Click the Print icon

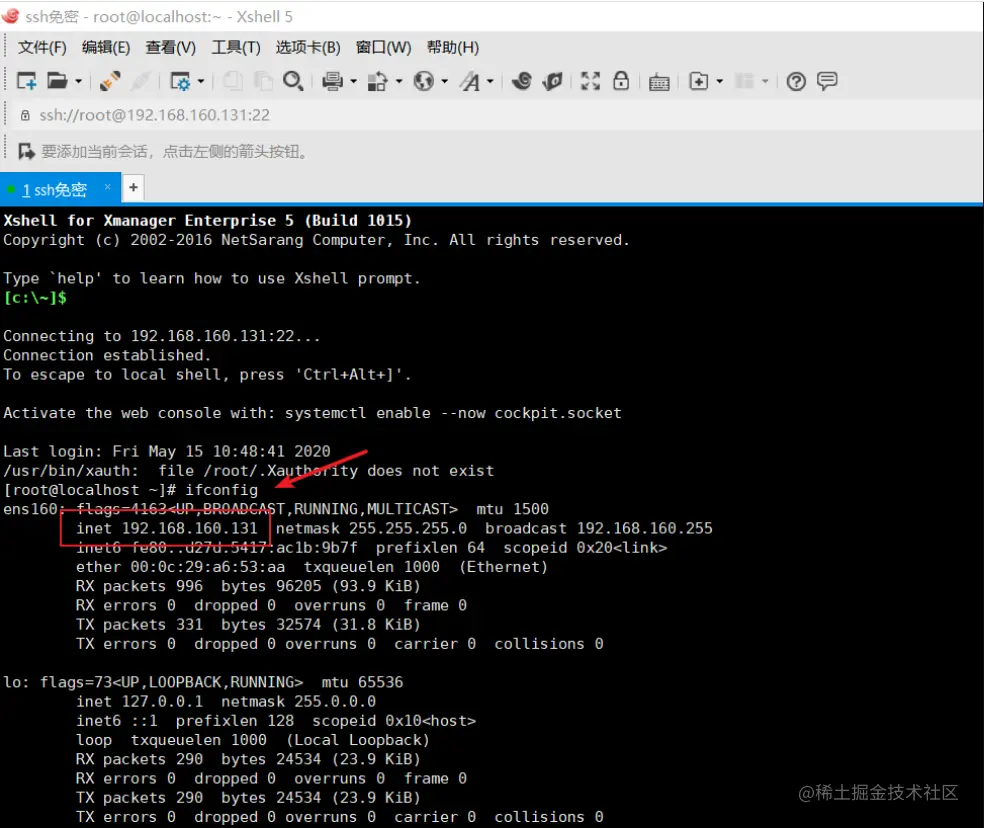333,81
